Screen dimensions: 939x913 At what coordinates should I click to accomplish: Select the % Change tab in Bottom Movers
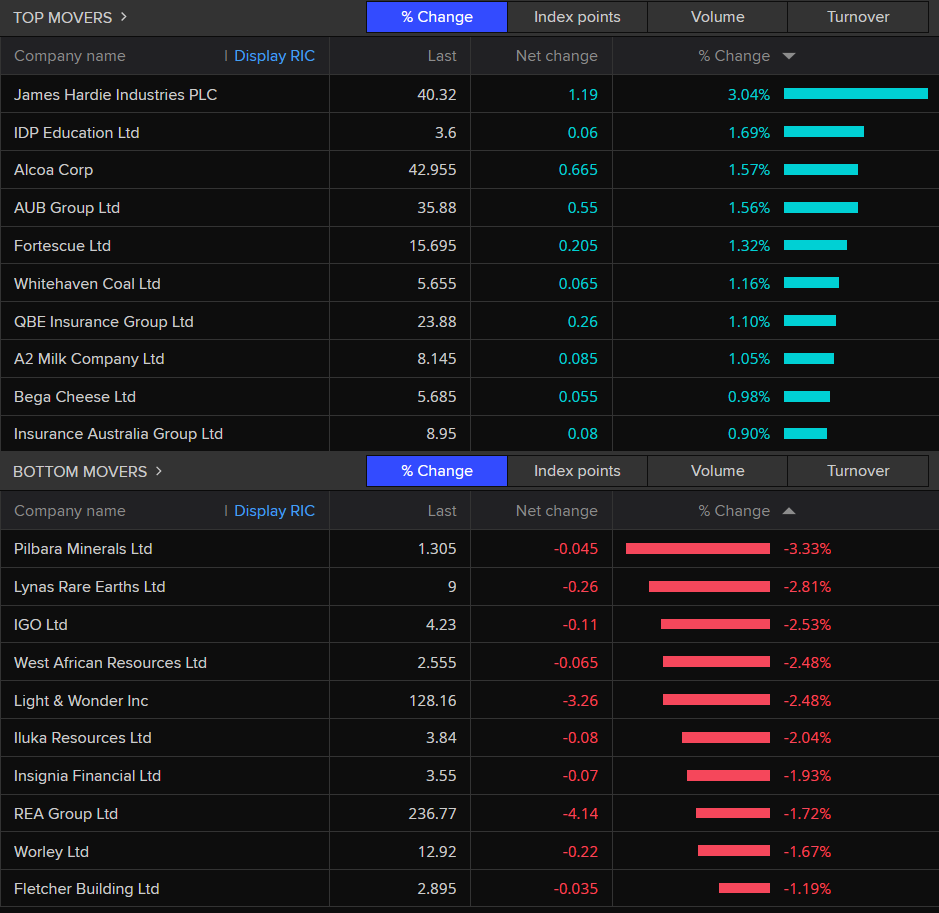(x=437, y=471)
